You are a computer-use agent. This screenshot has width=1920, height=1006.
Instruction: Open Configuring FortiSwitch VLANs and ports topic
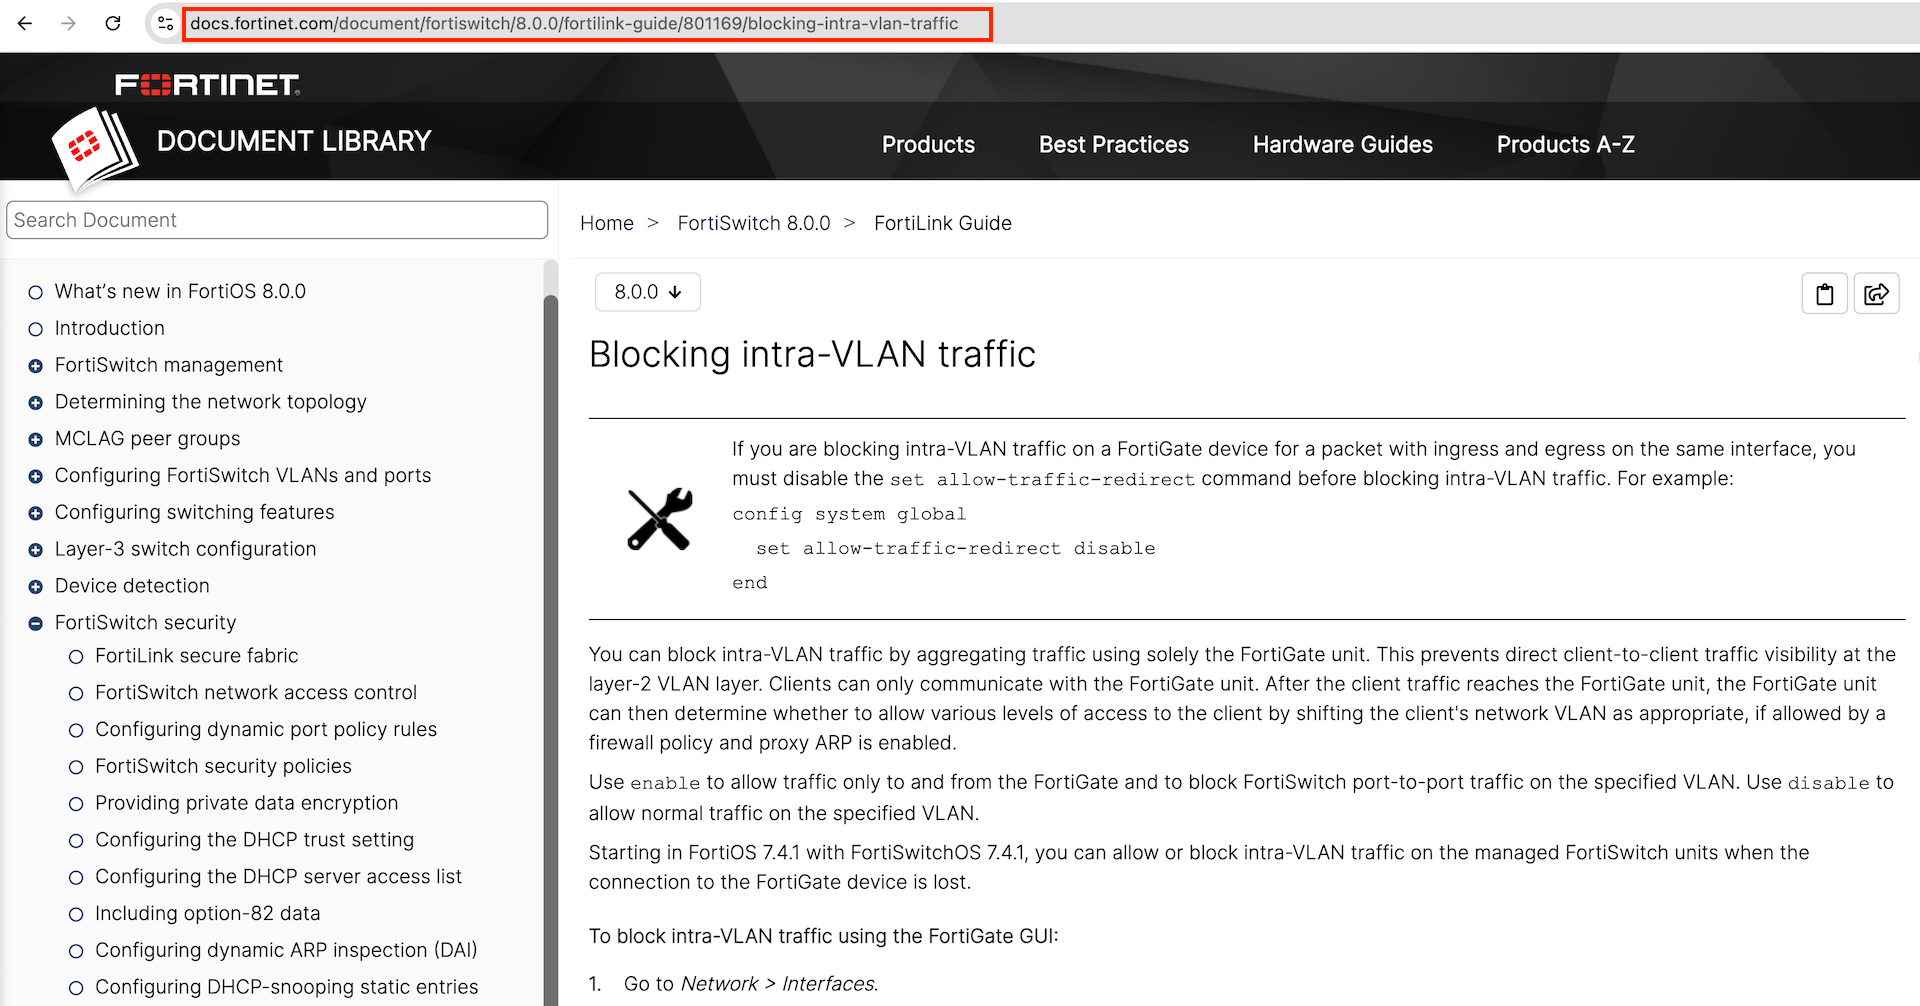(x=243, y=475)
